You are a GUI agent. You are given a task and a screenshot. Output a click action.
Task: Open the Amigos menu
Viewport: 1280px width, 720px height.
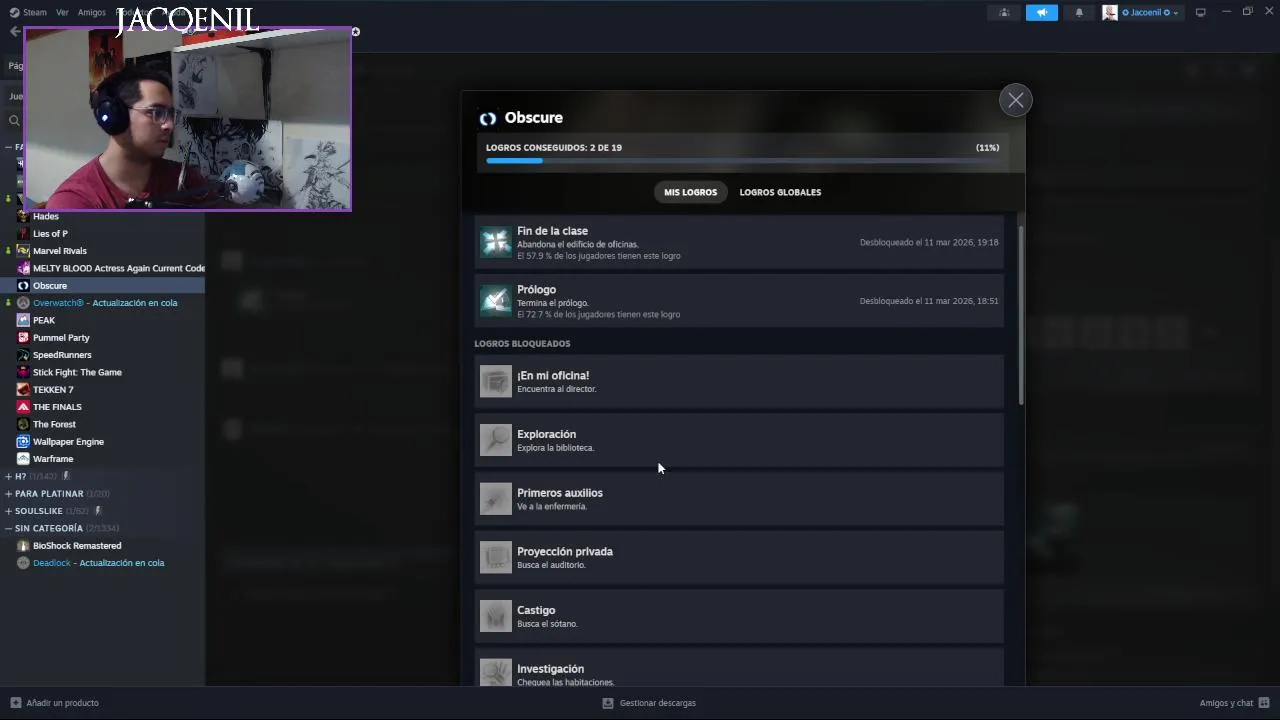tap(91, 12)
